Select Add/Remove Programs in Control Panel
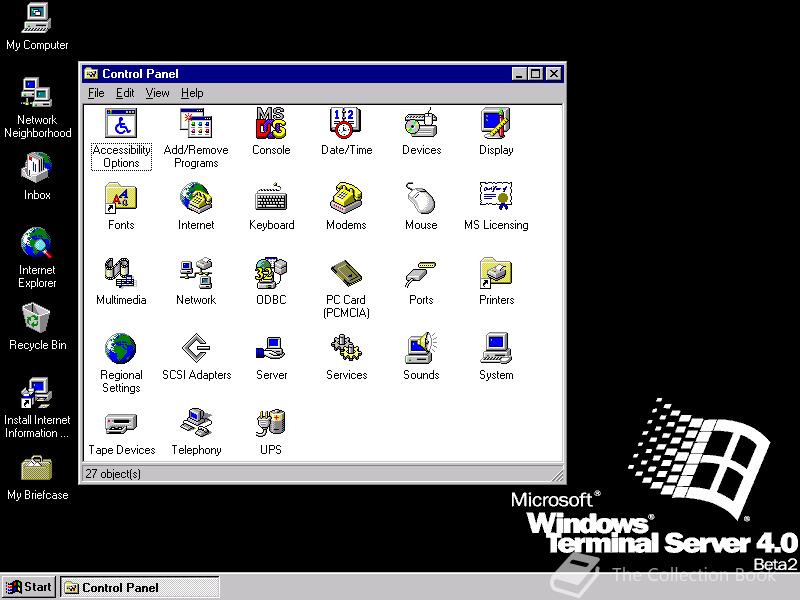The width and height of the screenshot is (800, 600). 196,123
